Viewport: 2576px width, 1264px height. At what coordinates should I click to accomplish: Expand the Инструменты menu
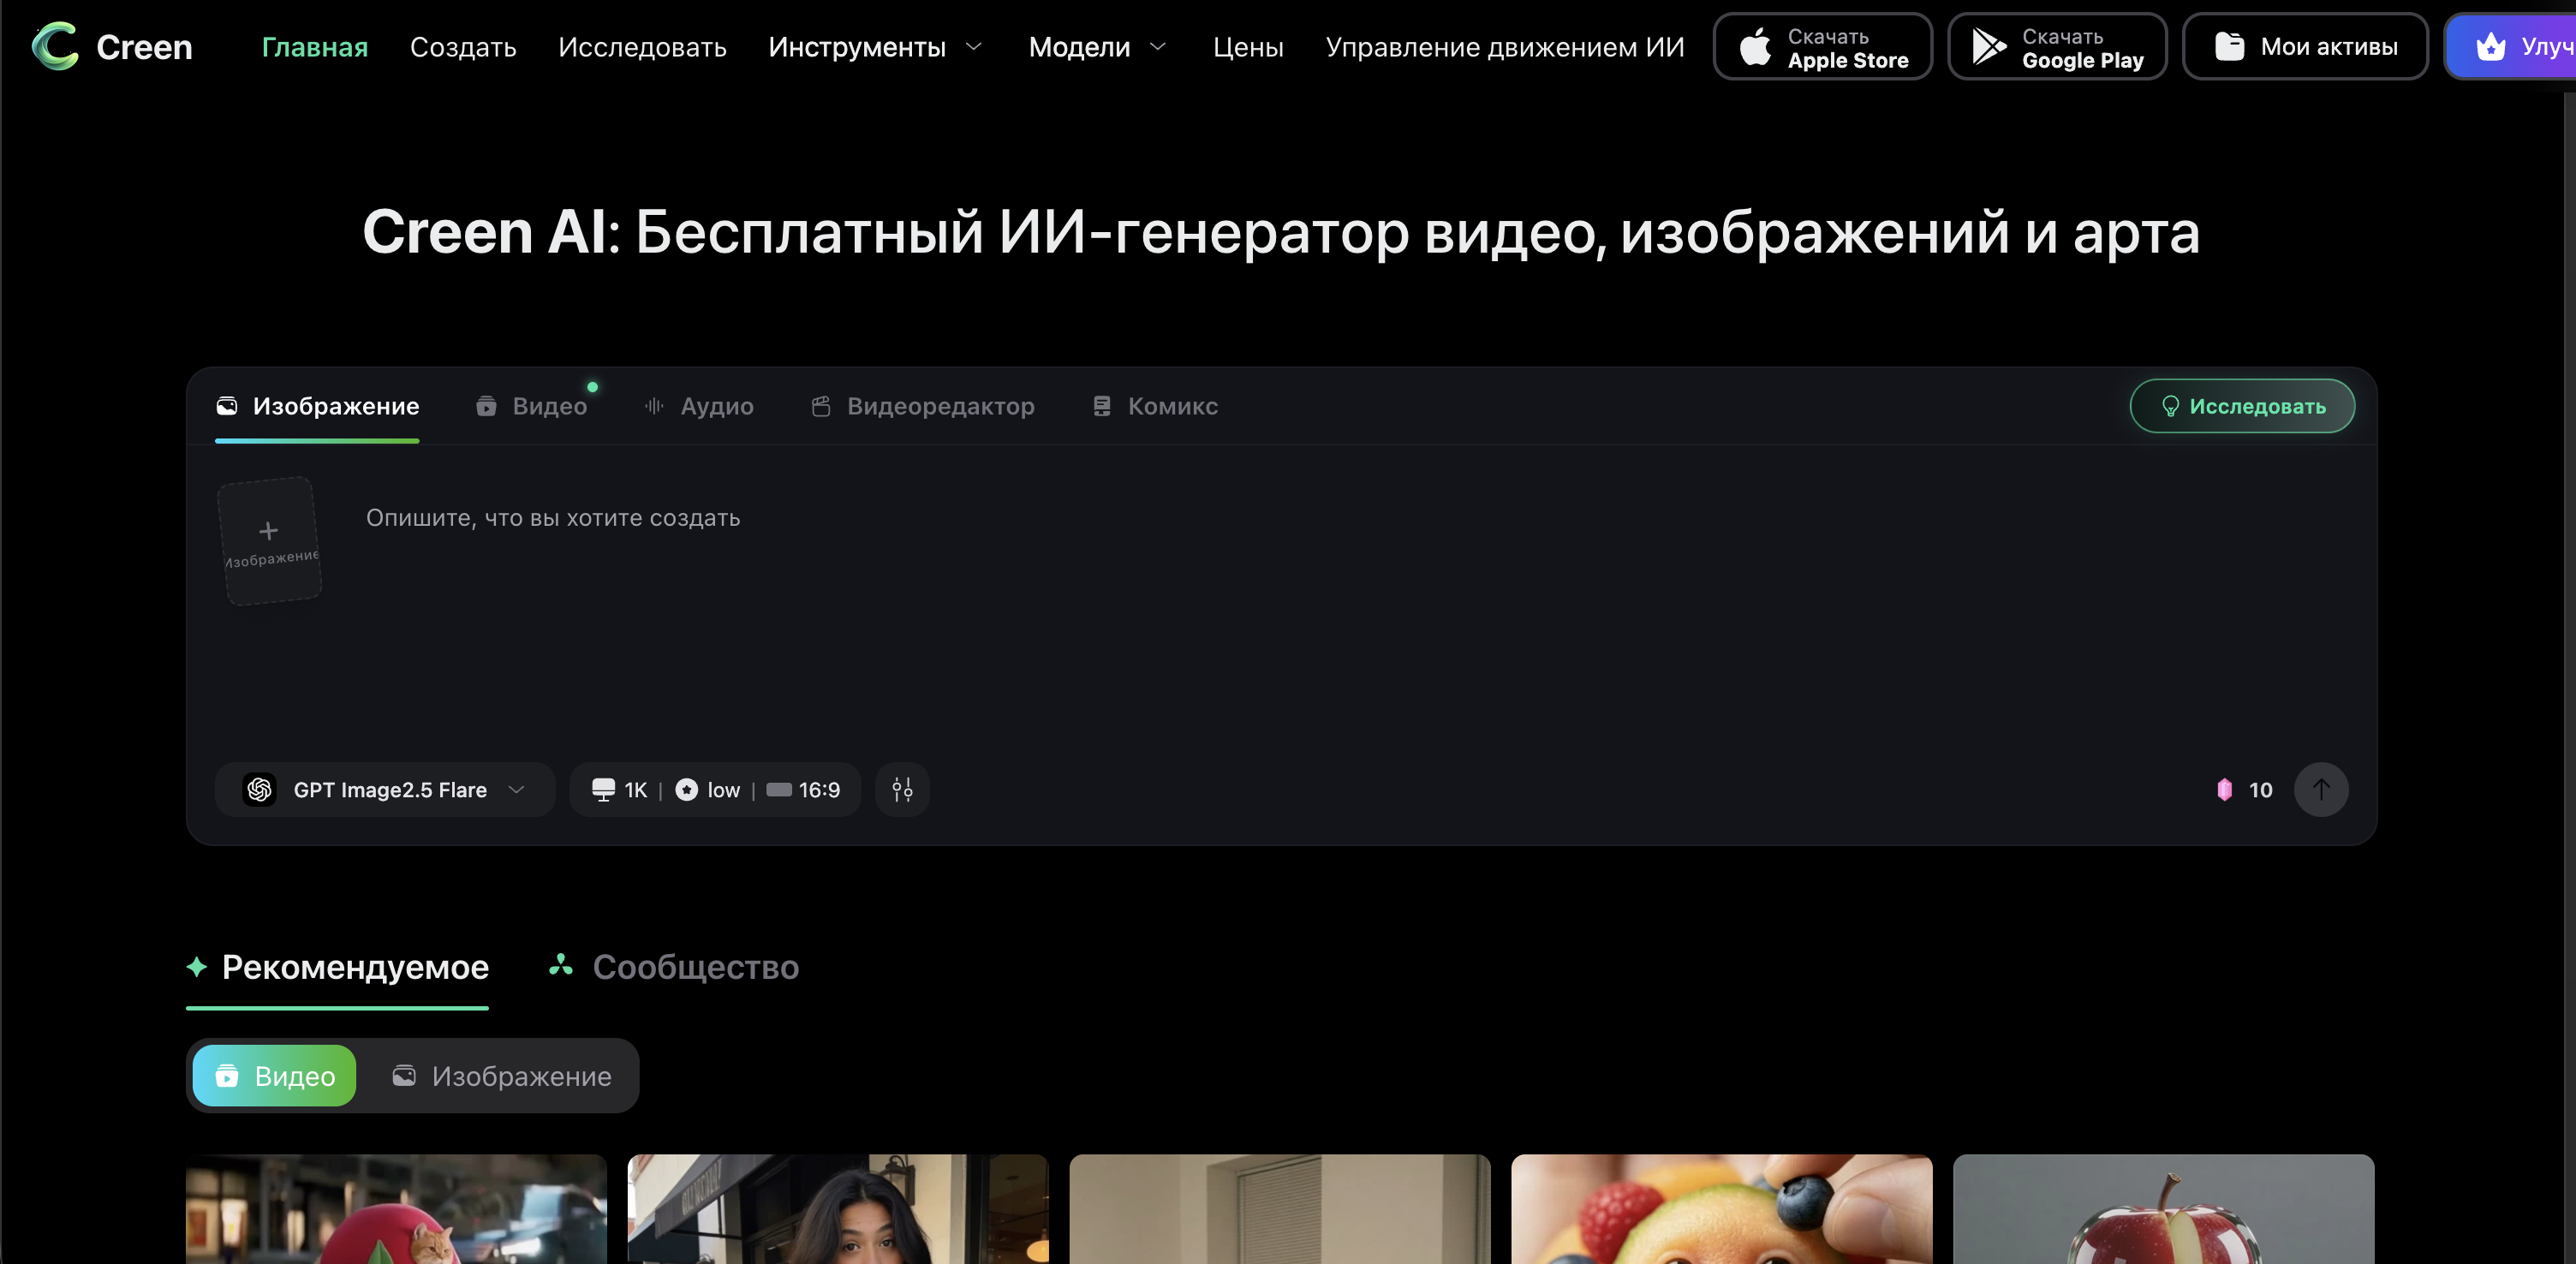click(875, 47)
